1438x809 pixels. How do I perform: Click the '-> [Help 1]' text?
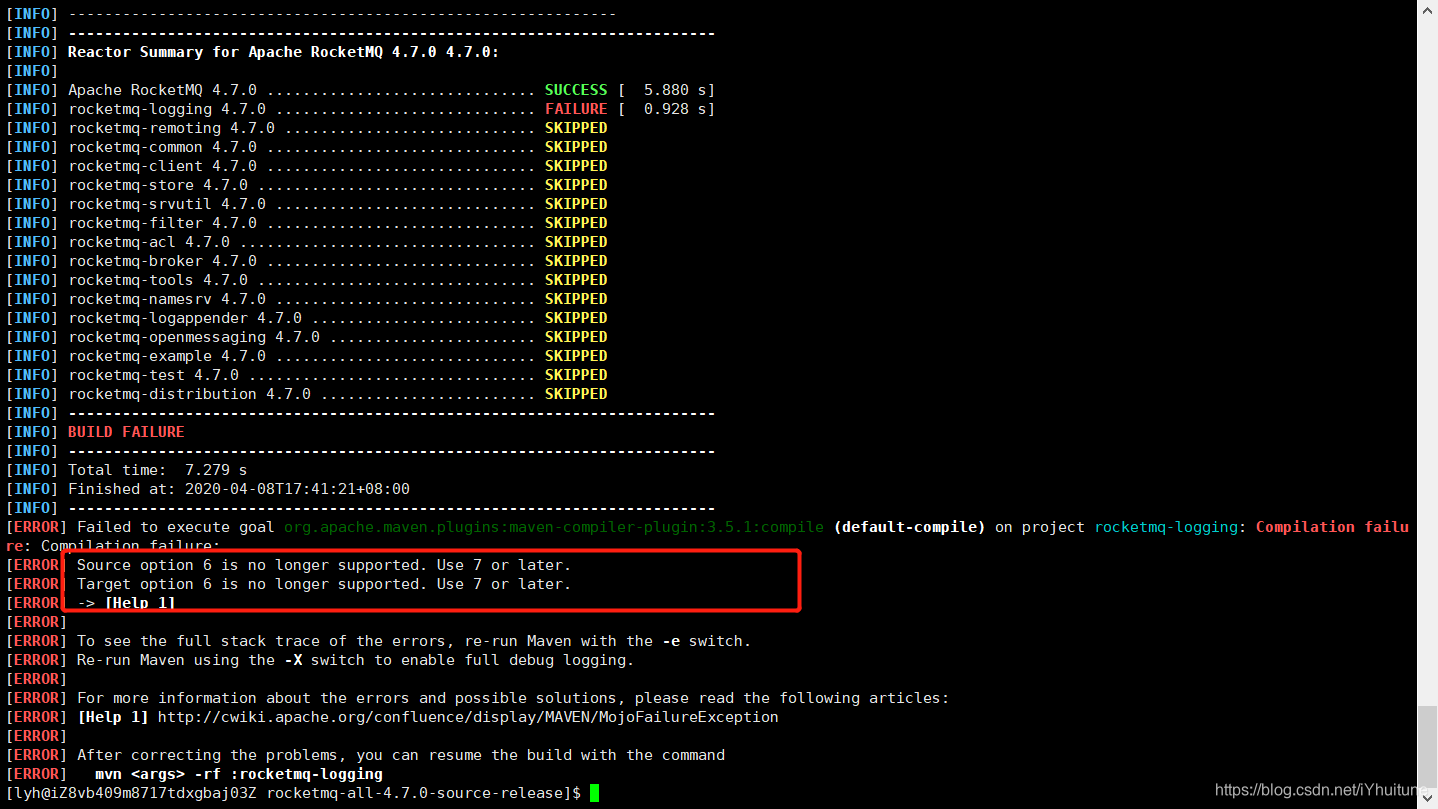click(126, 603)
